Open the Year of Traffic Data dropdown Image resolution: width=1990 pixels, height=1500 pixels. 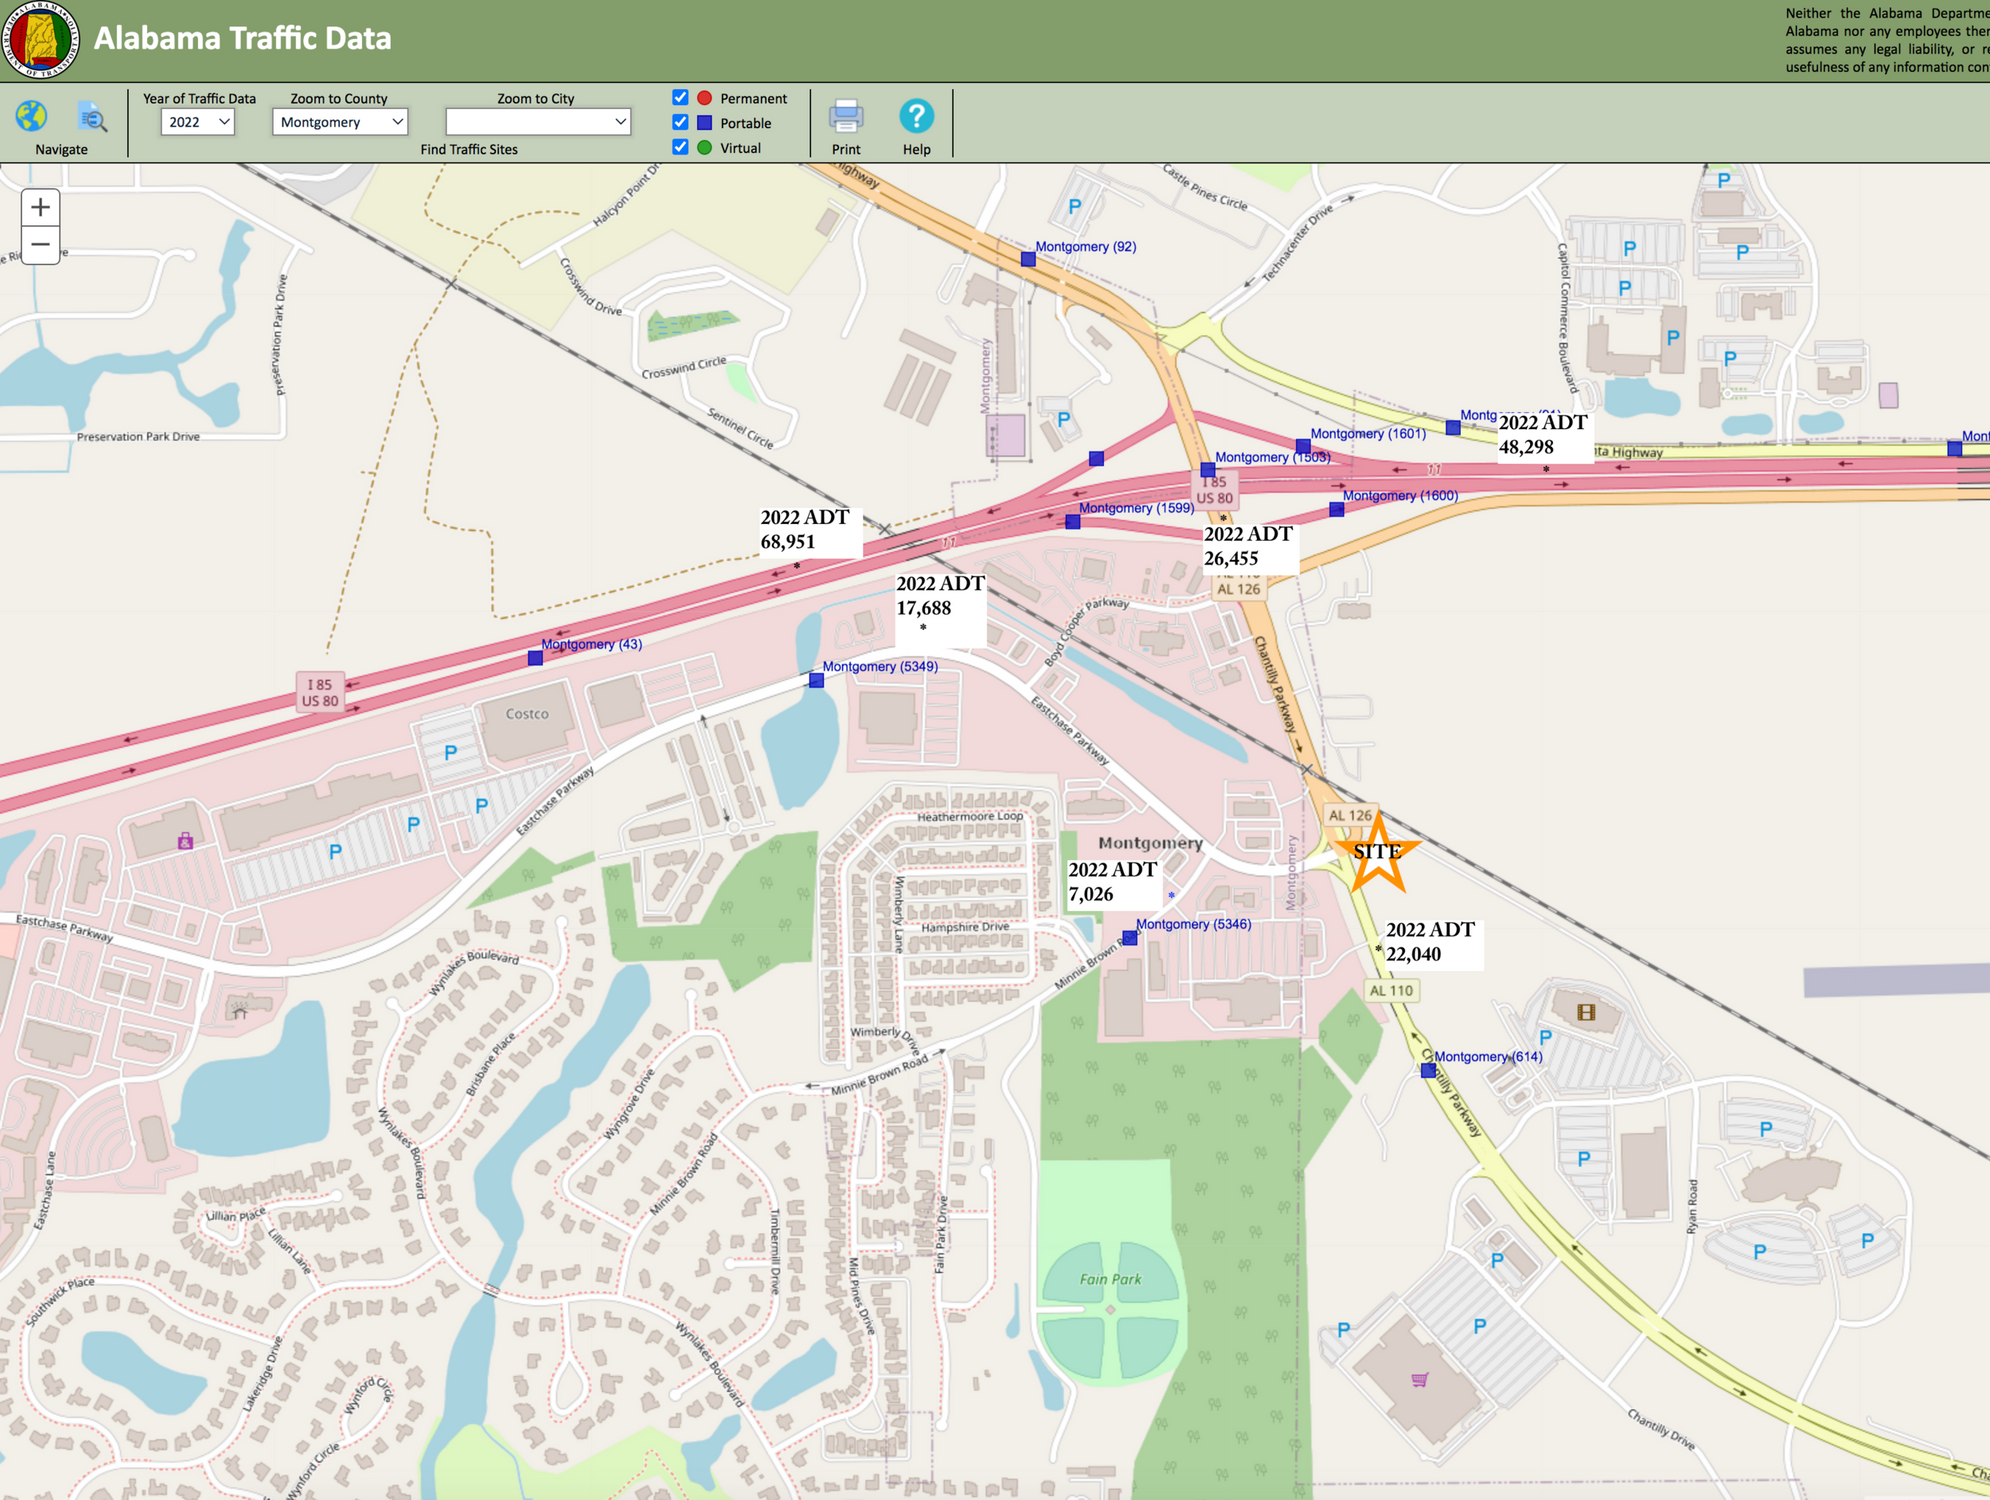(197, 122)
